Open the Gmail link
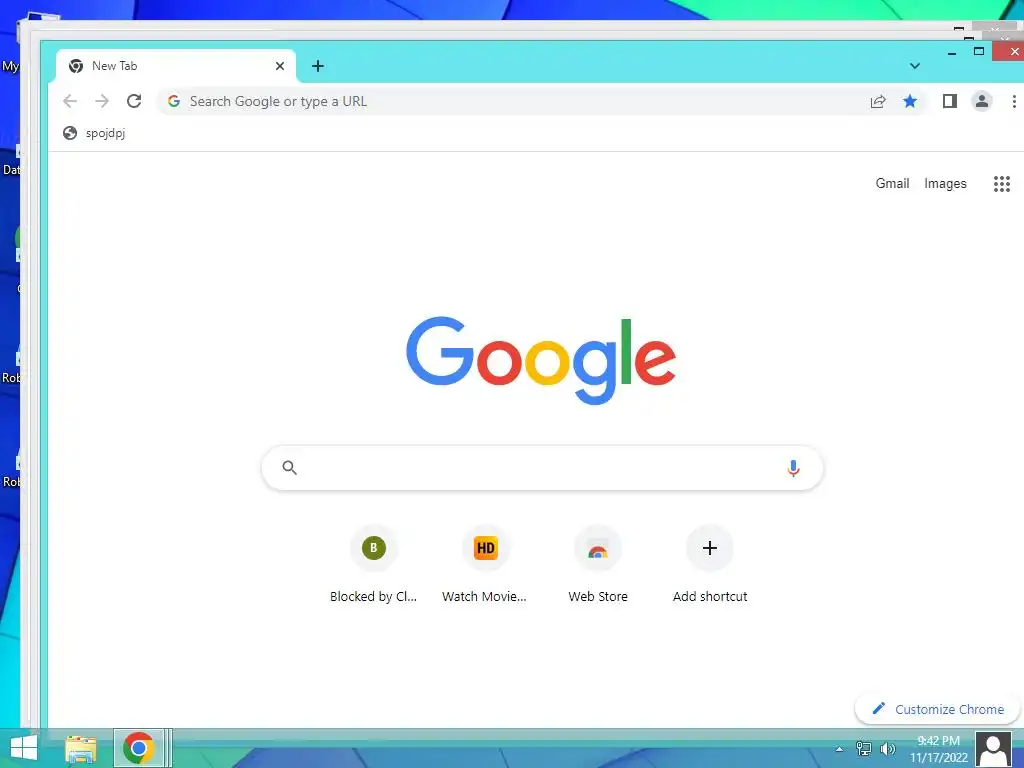This screenshot has width=1024, height=768. click(892, 184)
